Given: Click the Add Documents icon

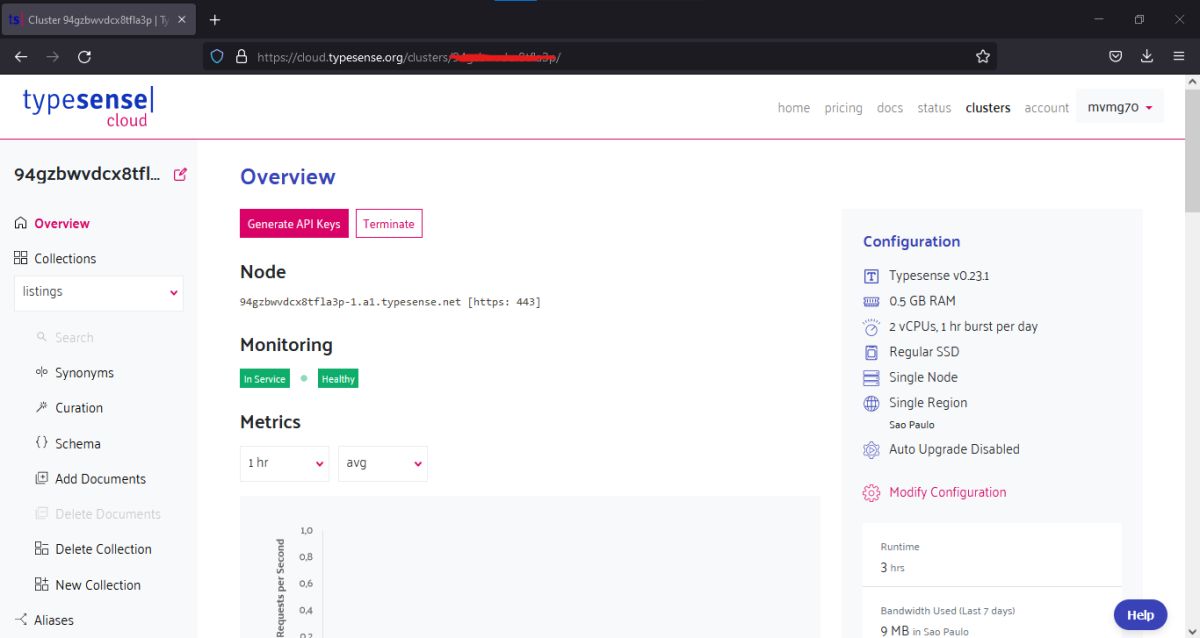Looking at the screenshot, I should tap(42, 478).
